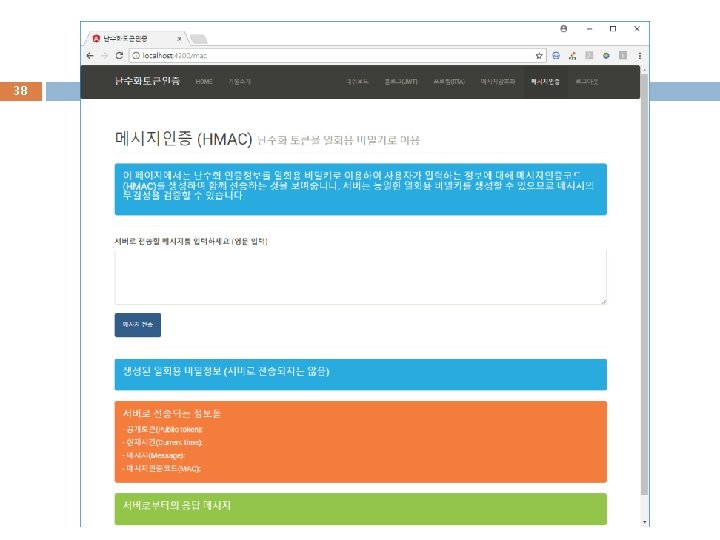Open the JWT nav item
The image size is (720, 540).
[x=401, y=82]
